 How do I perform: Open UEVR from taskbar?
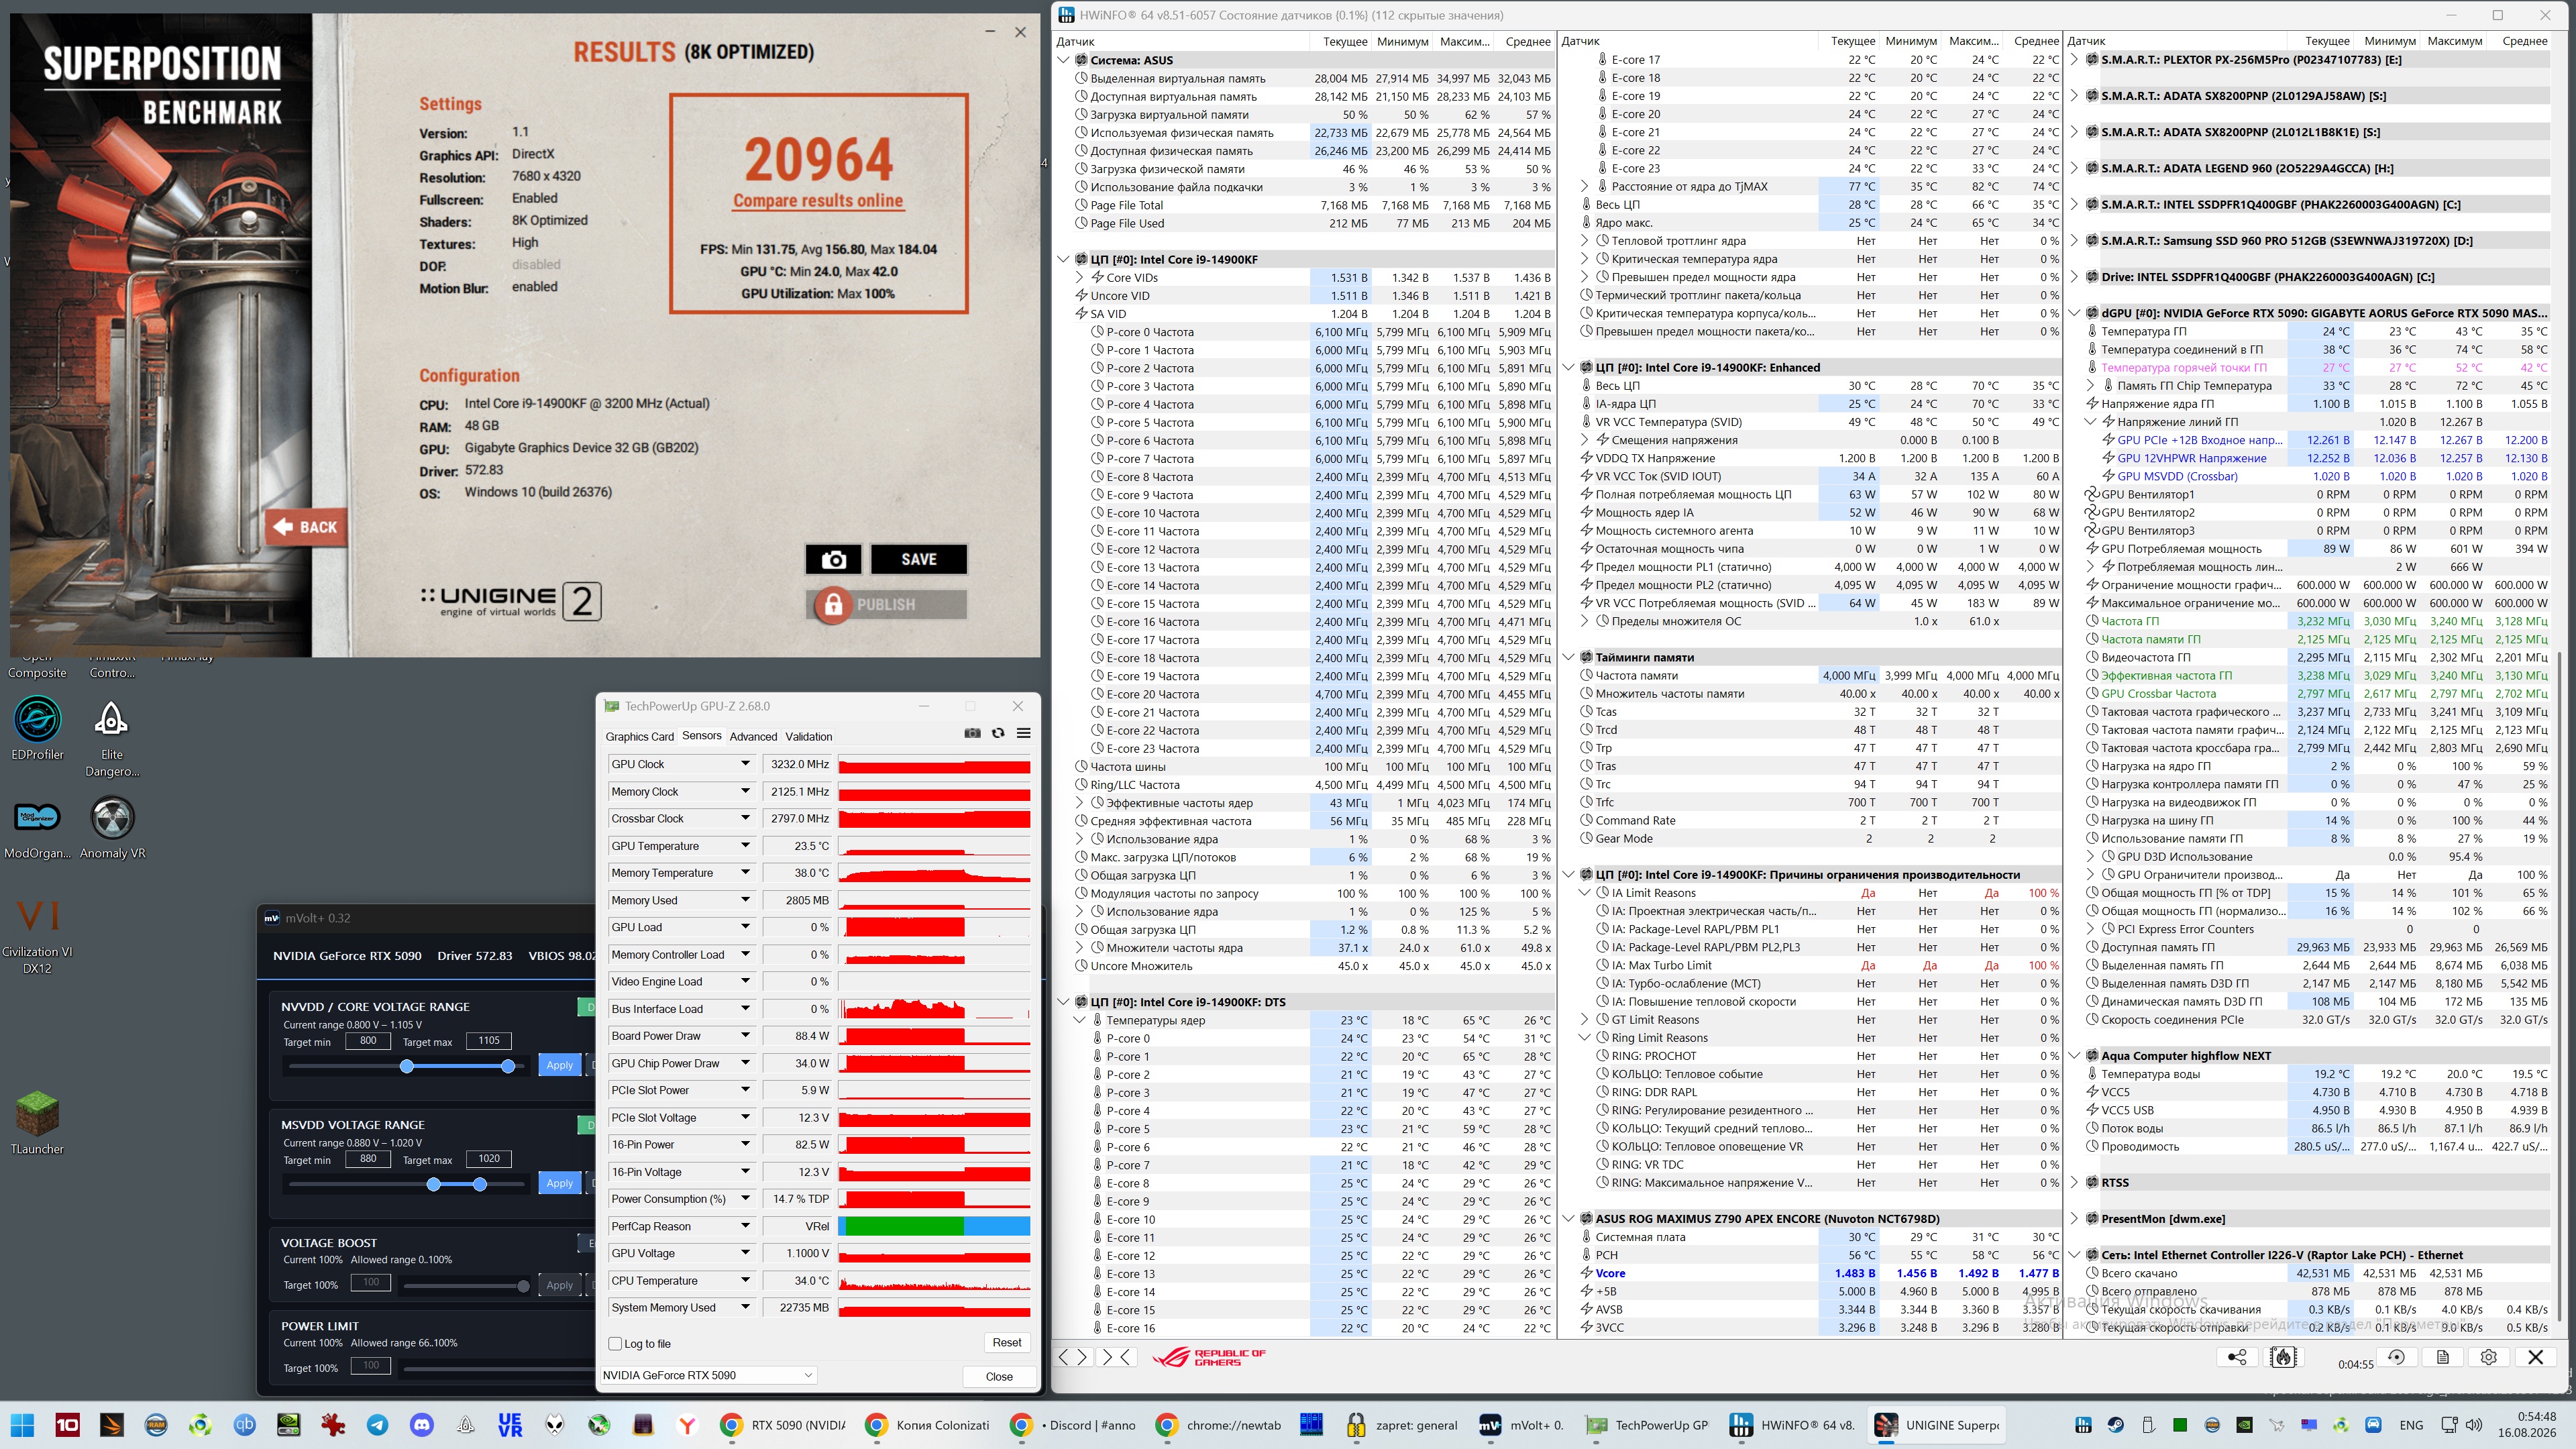510,1425
